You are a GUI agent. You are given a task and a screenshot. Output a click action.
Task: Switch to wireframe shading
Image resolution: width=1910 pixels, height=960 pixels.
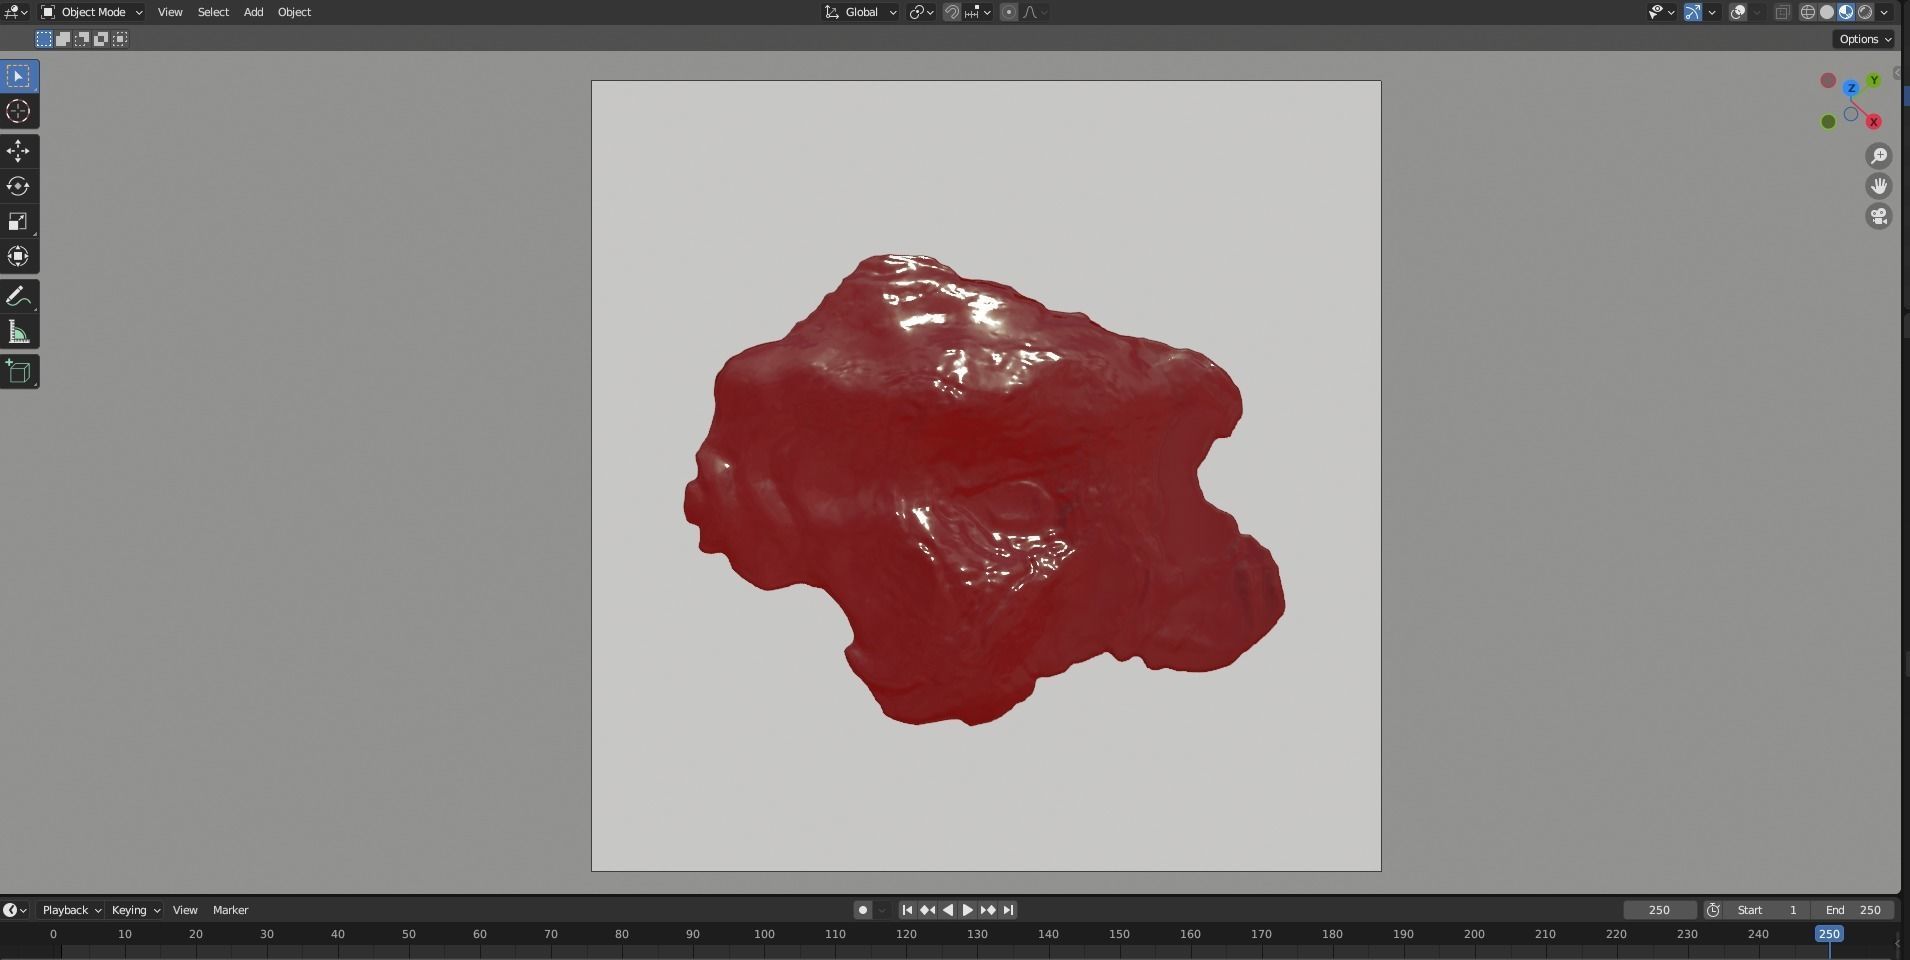click(x=1808, y=12)
